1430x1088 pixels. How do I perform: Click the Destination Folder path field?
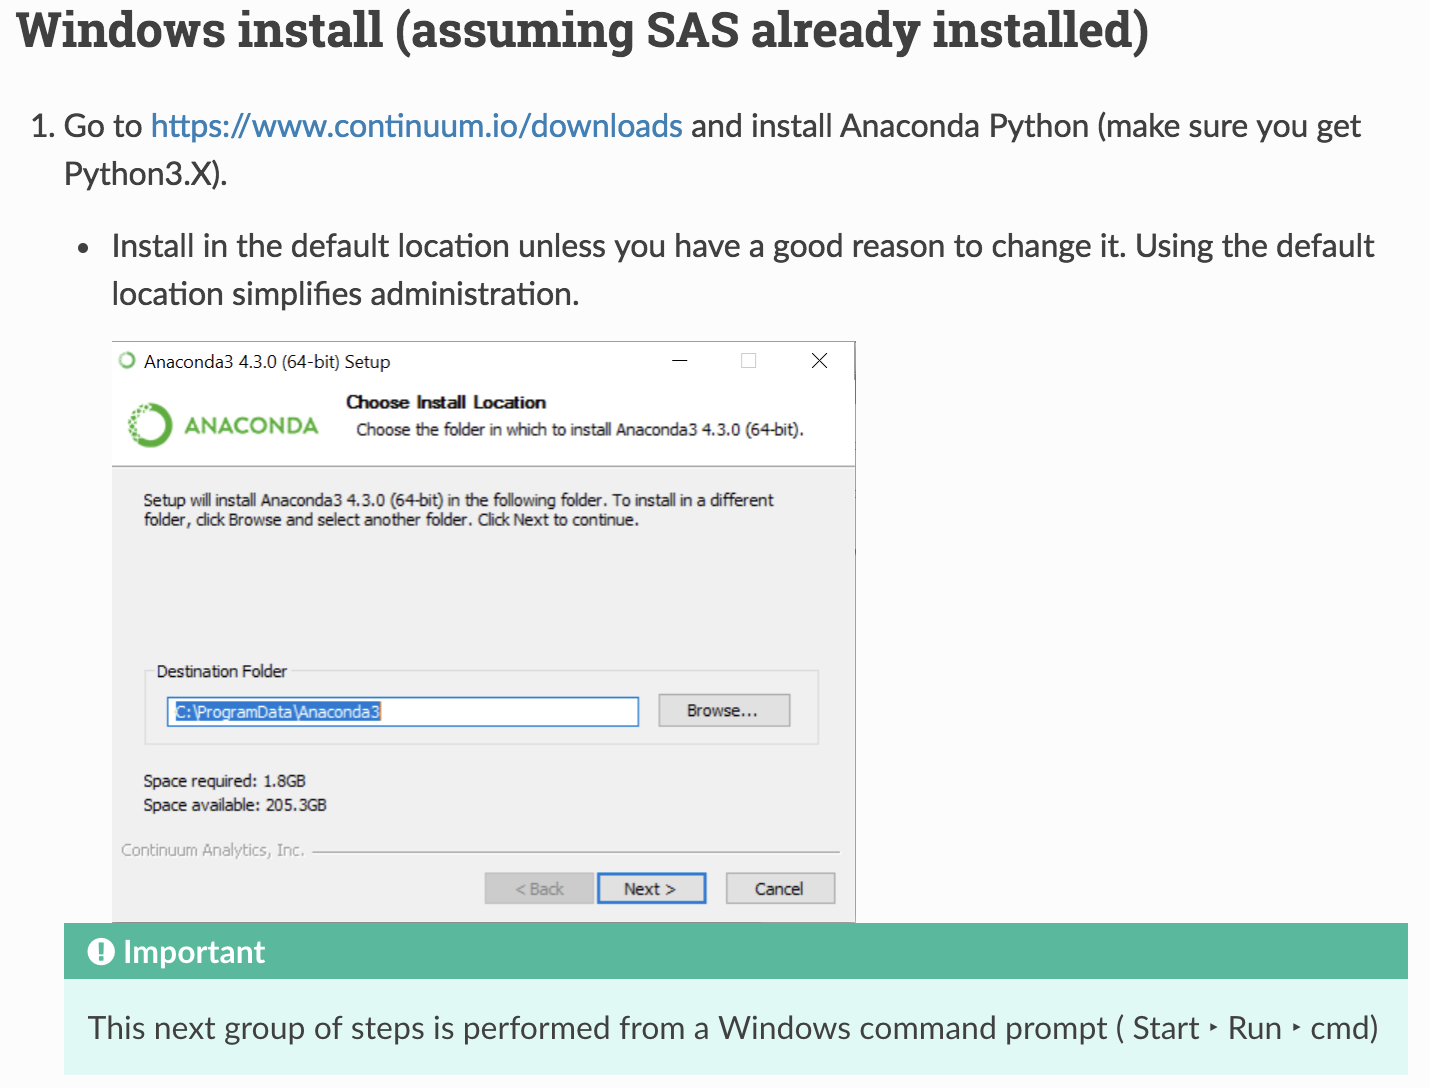[x=402, y=712]
